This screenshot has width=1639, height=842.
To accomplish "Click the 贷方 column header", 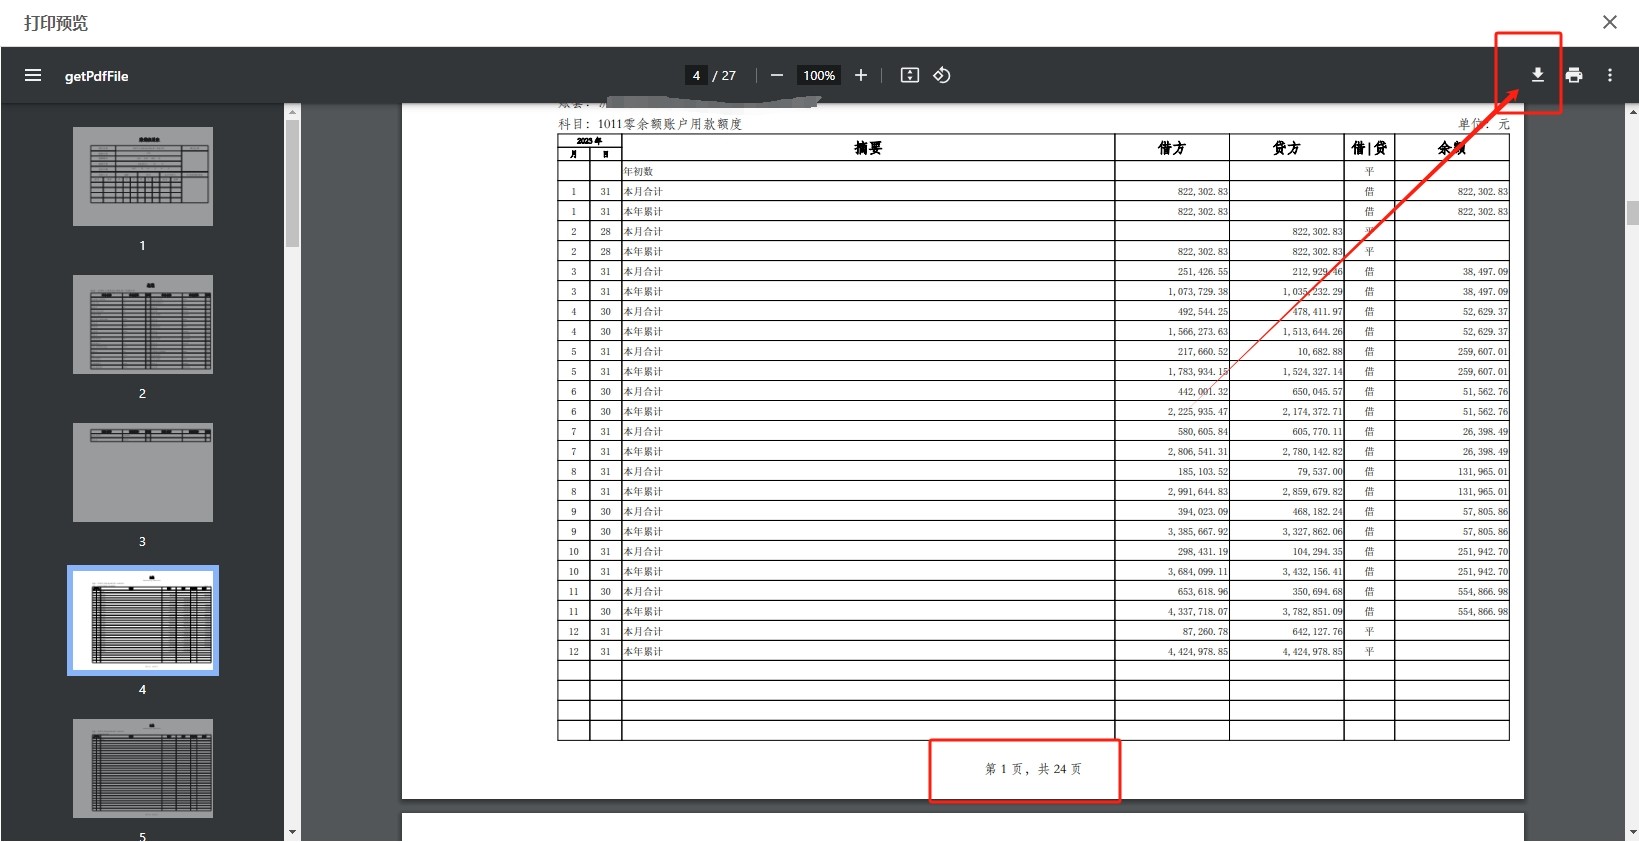I will [x=1286, y=148].
